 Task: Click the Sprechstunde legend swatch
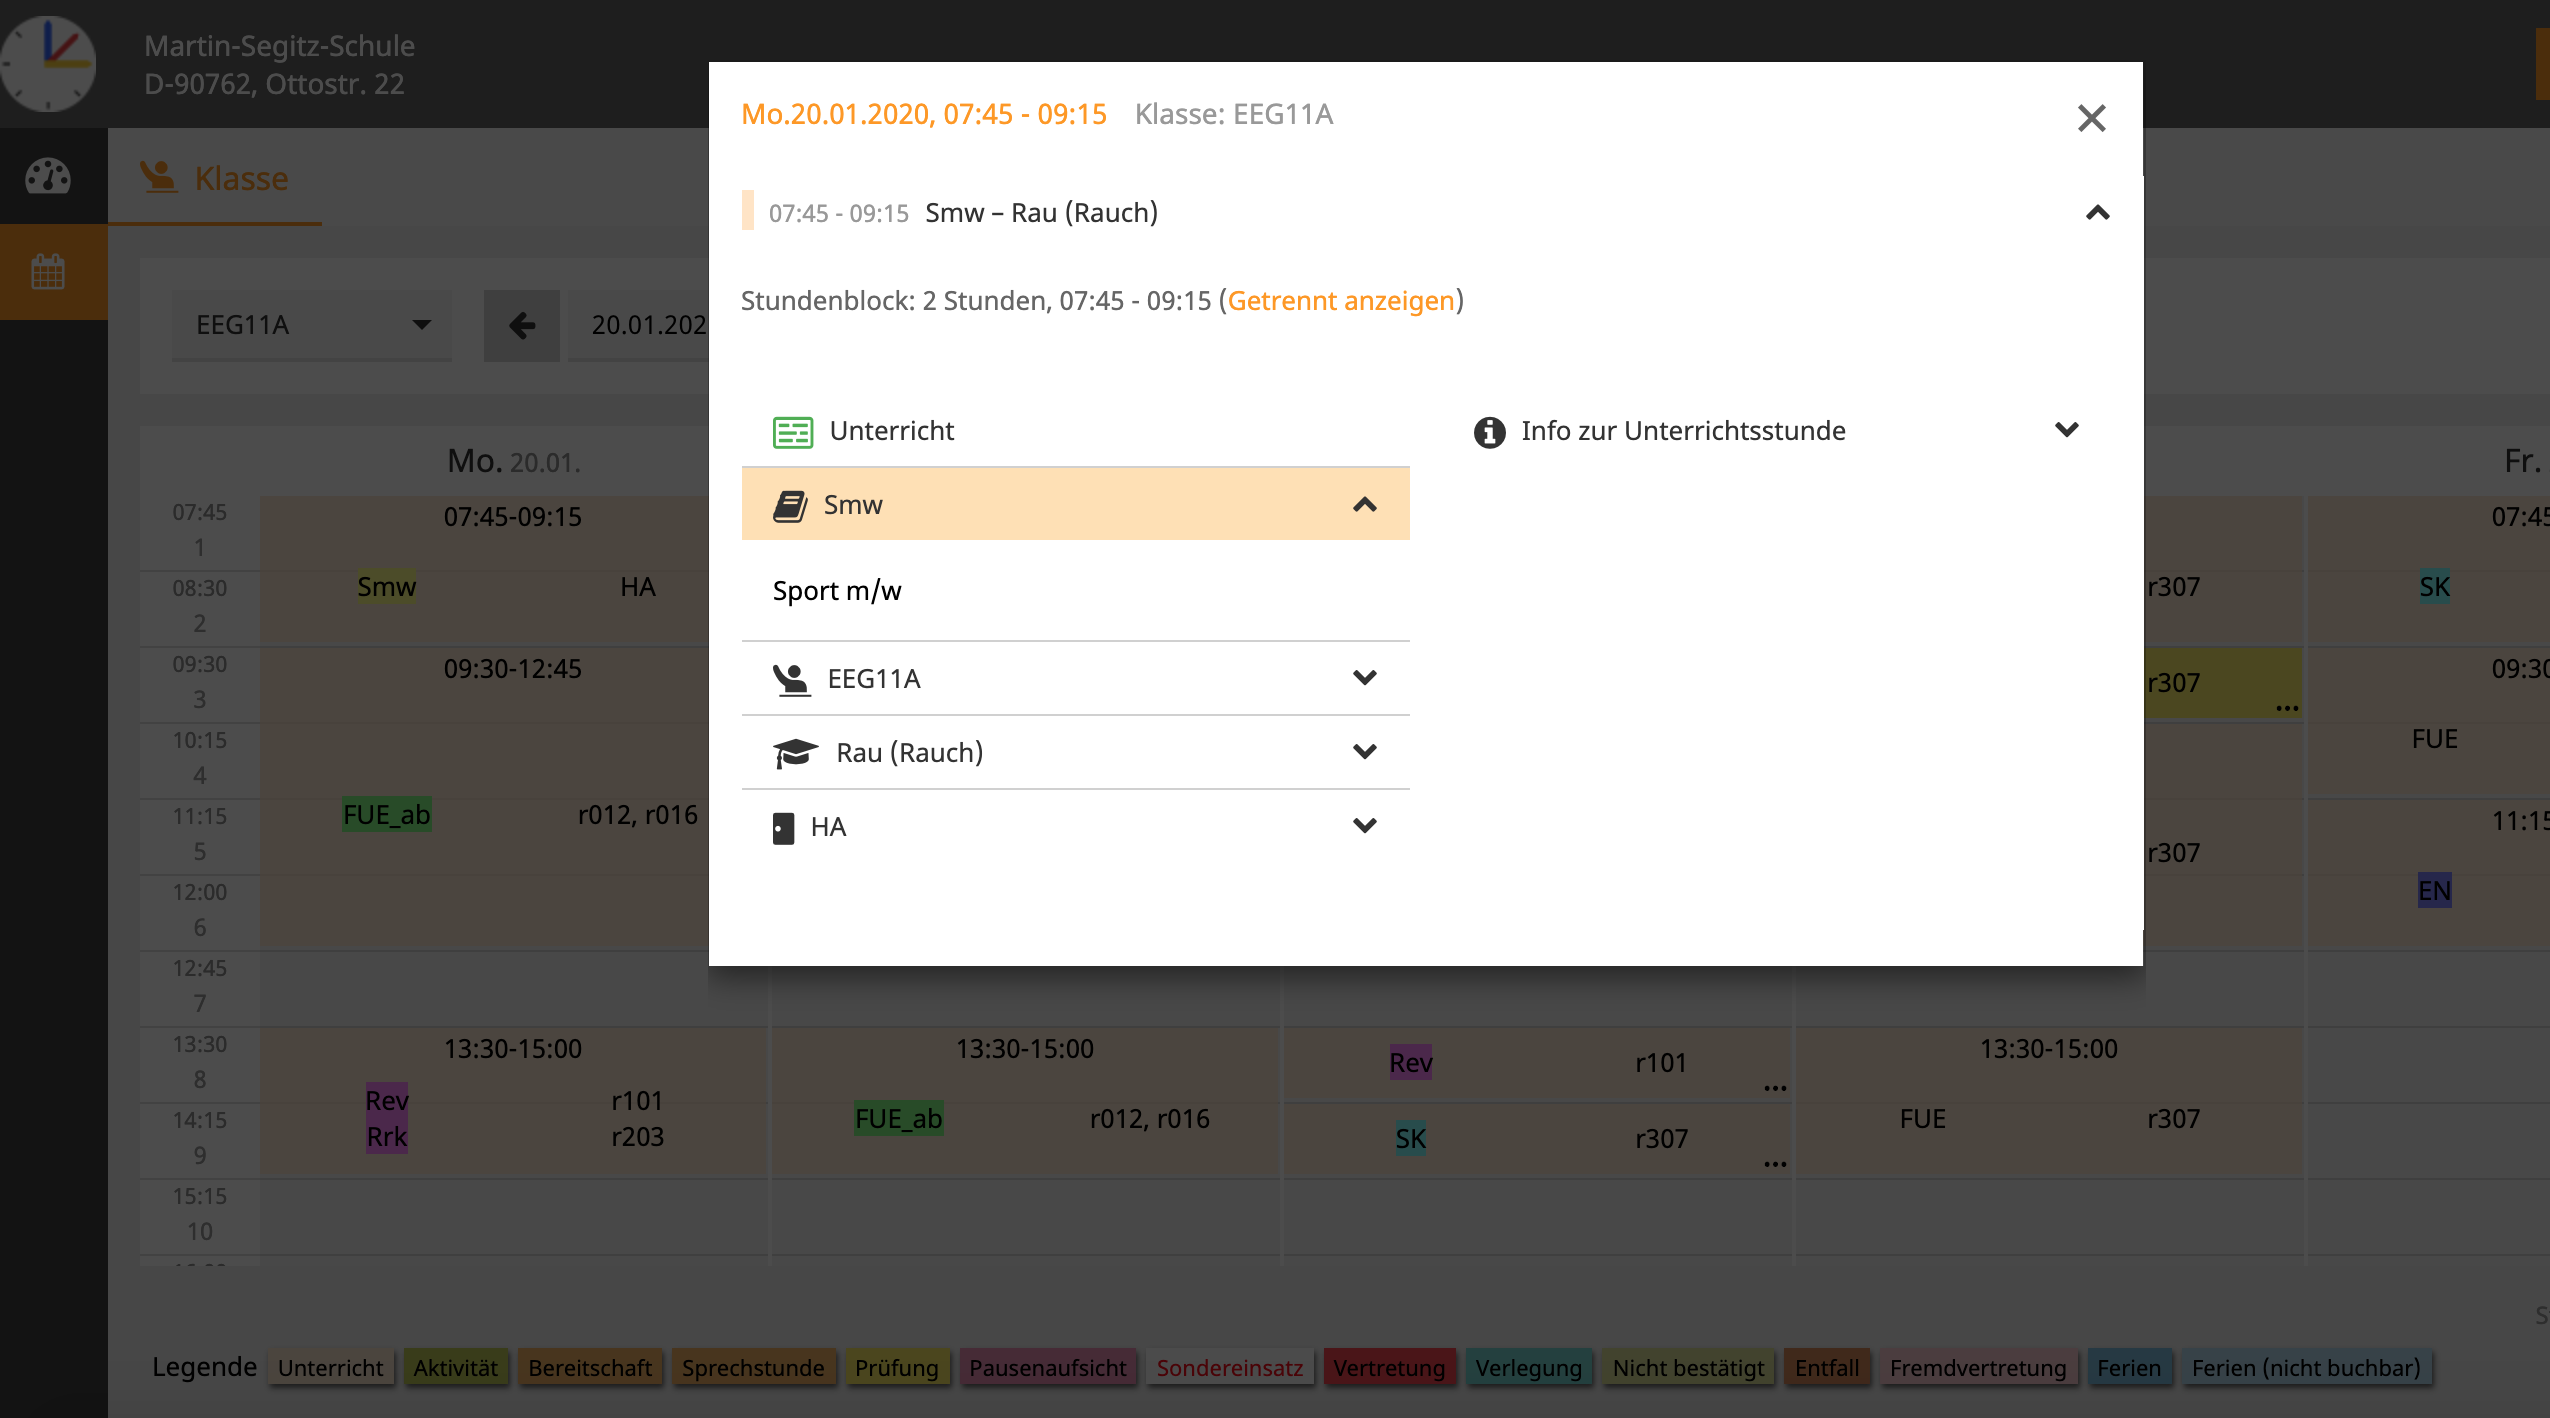click(753, 1367)
